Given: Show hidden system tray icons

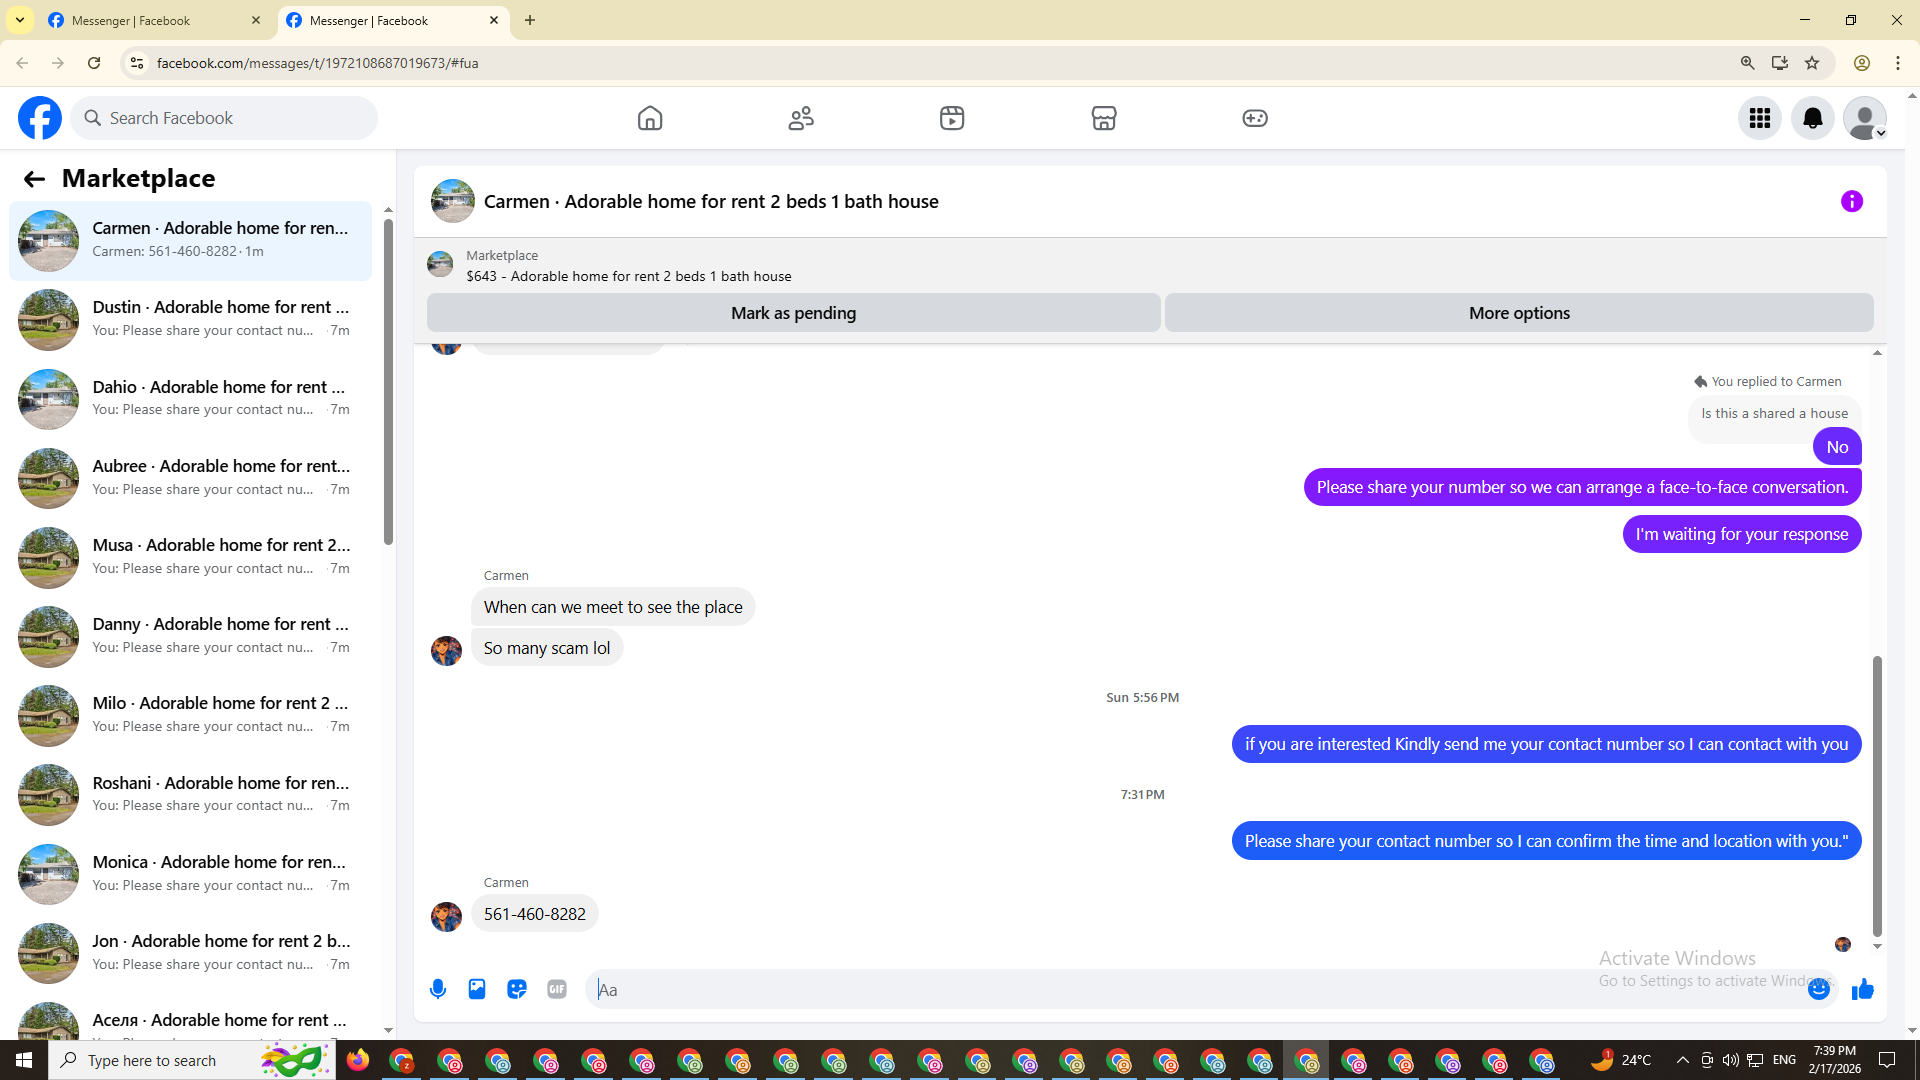Looking at the screenshot, I should click(x=1682, y=1060).
